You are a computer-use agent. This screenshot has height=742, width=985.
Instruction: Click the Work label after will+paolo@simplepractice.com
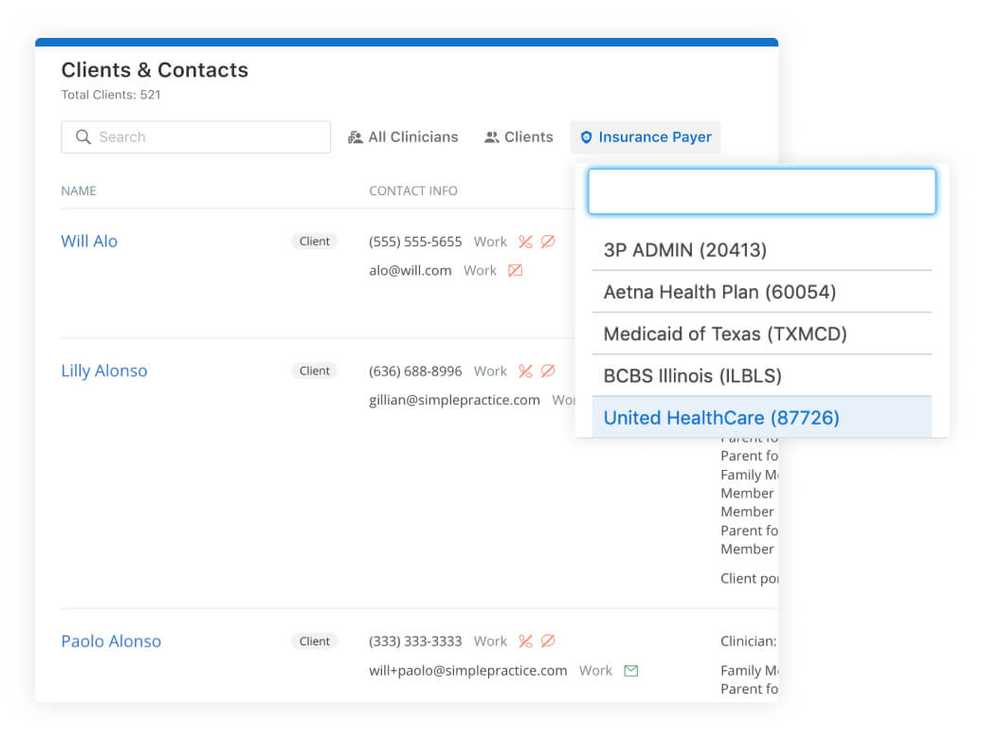596,670
